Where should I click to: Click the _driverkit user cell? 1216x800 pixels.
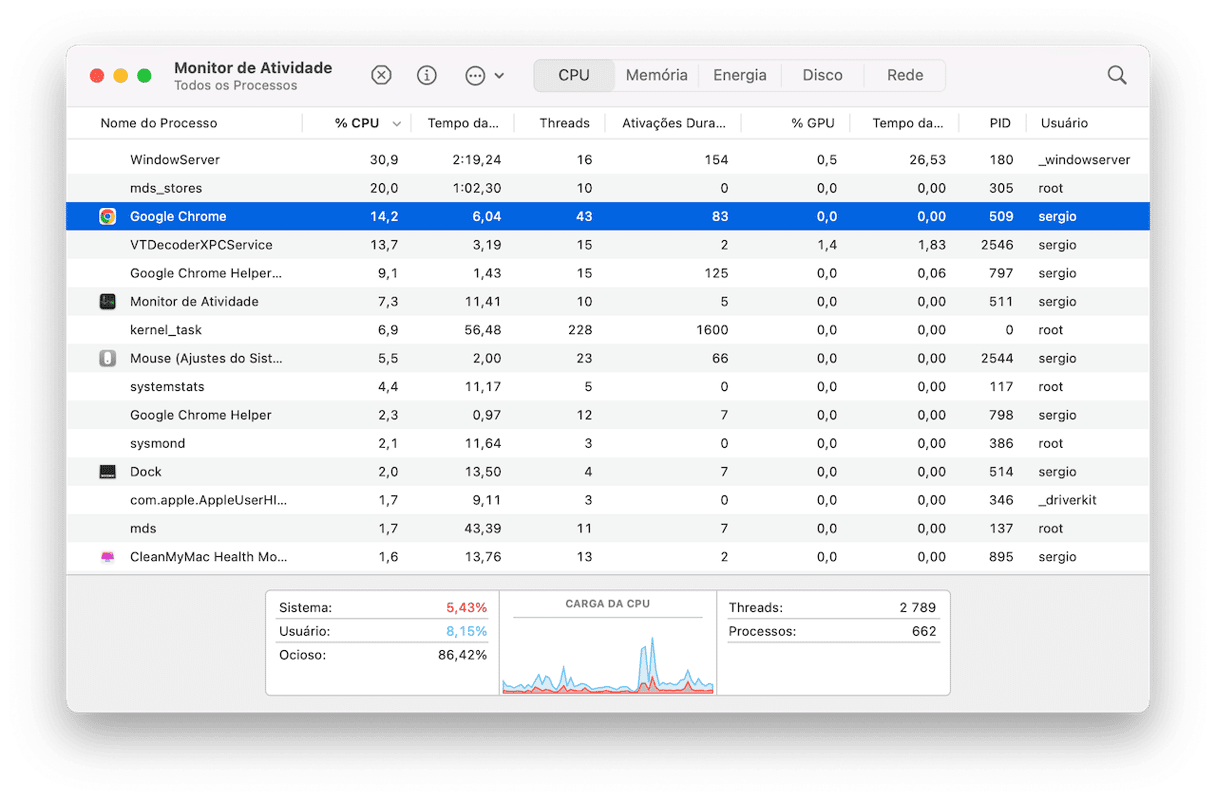coord(1067,500)
